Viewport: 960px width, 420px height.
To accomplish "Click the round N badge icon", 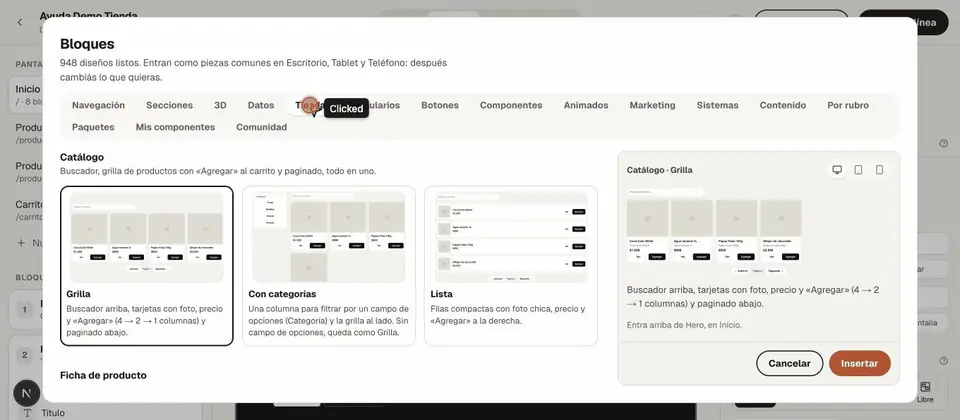I will pos(26,394).
